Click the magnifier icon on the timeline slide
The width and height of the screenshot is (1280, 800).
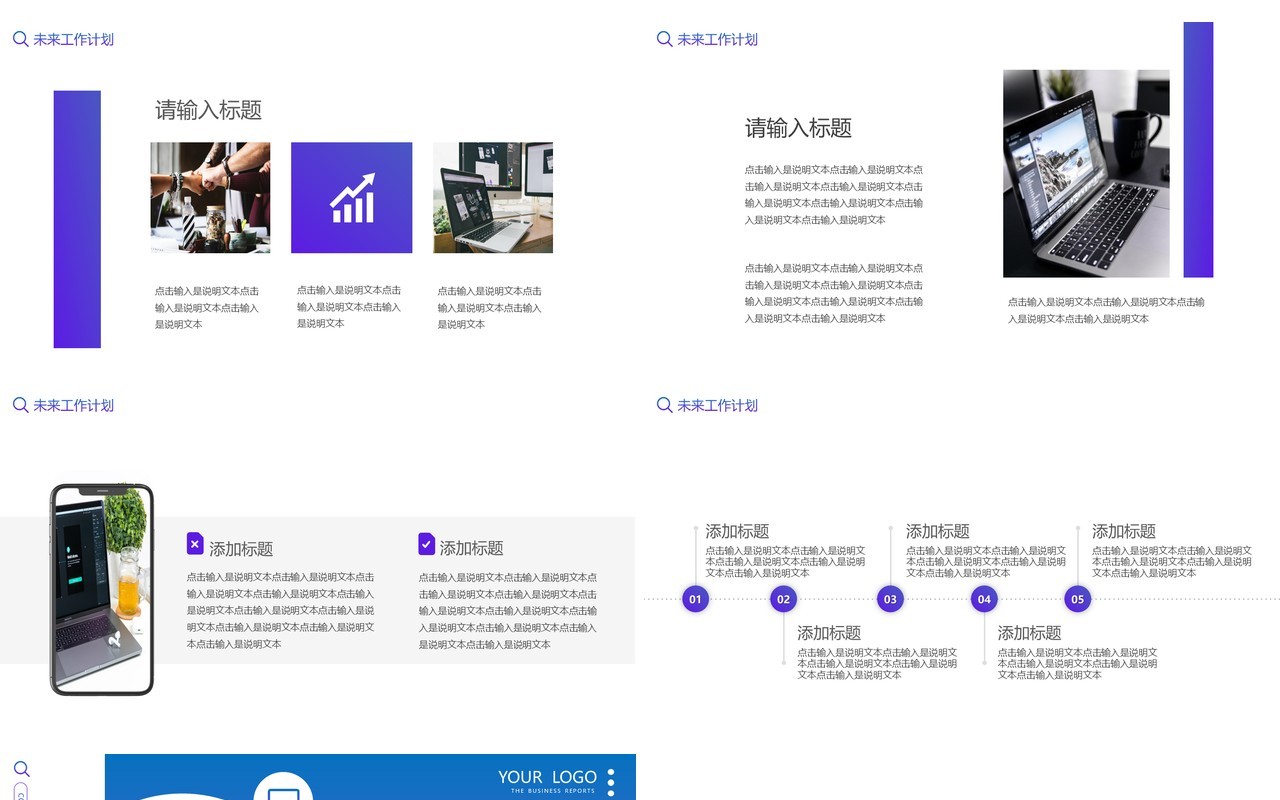(664, 405)
